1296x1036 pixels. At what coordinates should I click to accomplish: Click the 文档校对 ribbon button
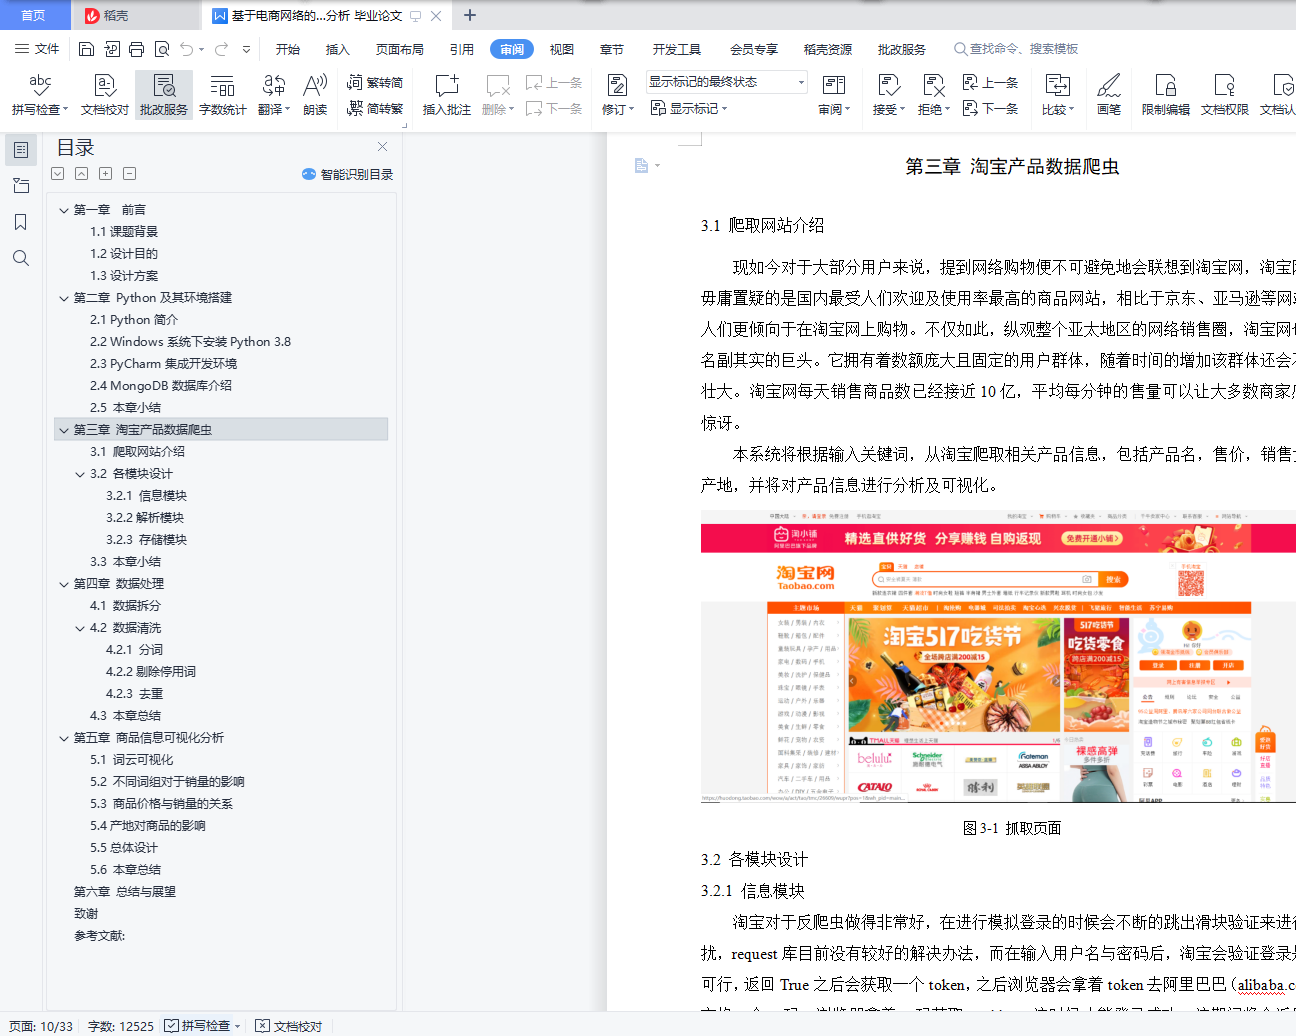click(105, 95)
